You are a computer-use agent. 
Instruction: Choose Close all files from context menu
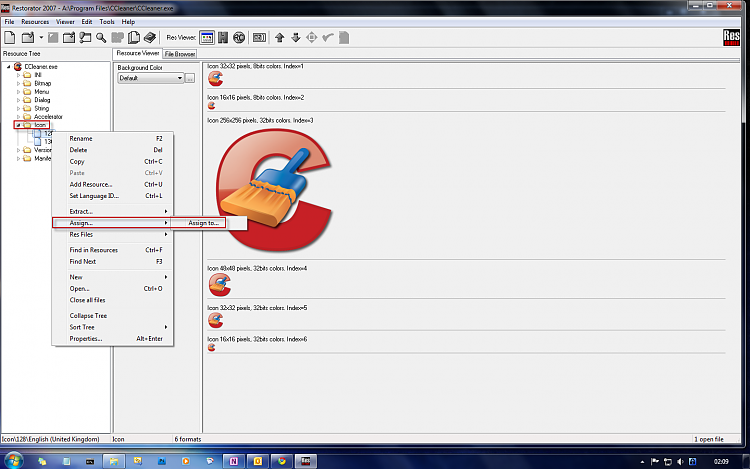click(112, 300)
